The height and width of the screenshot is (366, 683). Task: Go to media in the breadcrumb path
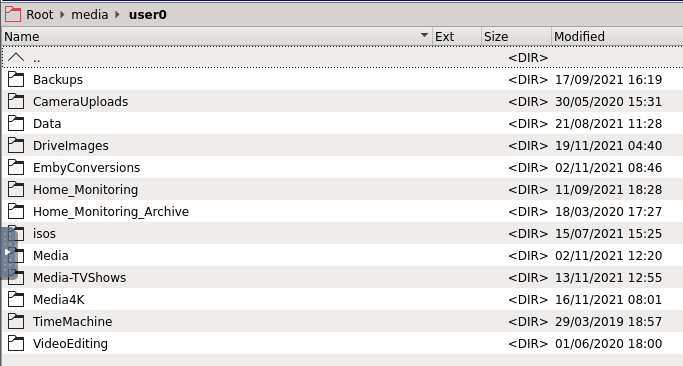[90, 14]
